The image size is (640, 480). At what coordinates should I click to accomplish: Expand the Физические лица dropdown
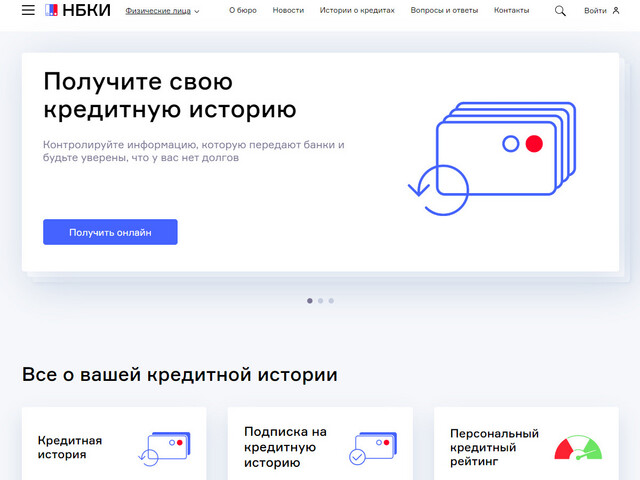(x=162, y=11)
